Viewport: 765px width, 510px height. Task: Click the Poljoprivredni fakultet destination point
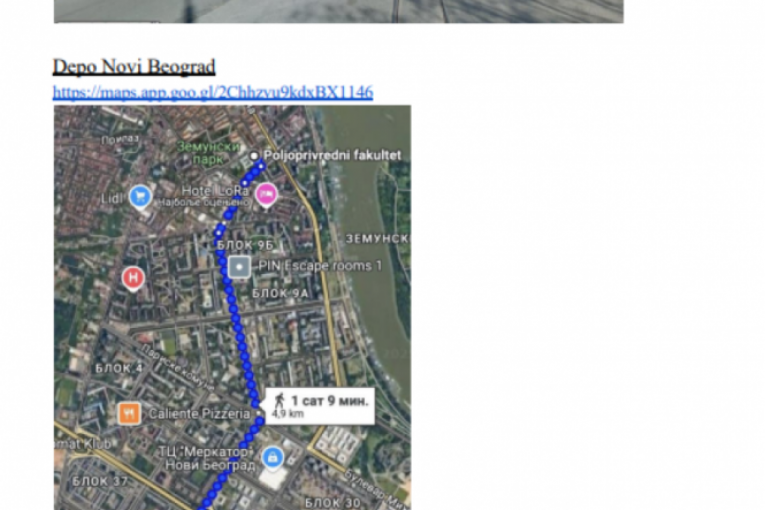click(254, 156)
